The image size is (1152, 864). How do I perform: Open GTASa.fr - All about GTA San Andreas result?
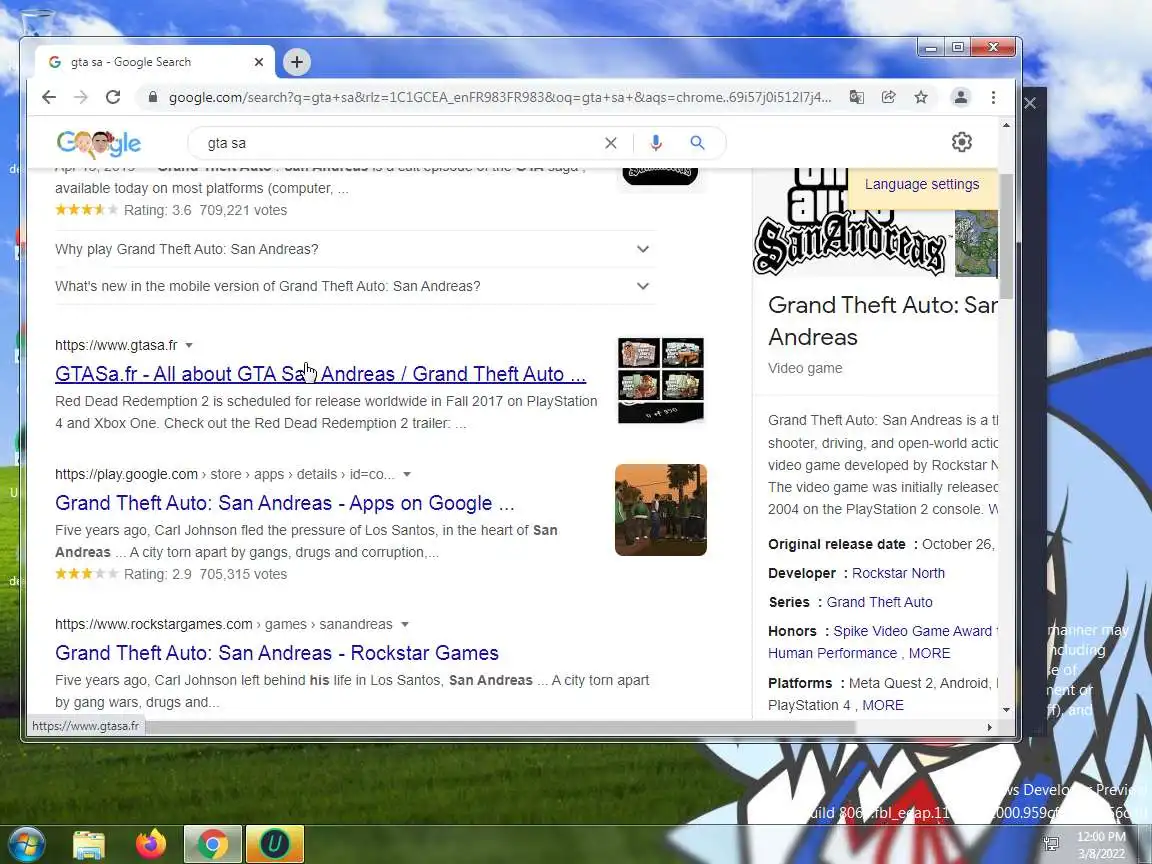(320, 374)
